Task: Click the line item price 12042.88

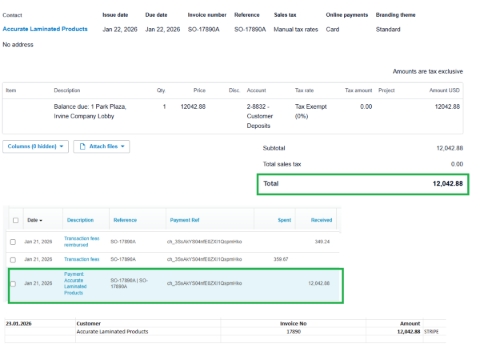Action: [193, 107]
